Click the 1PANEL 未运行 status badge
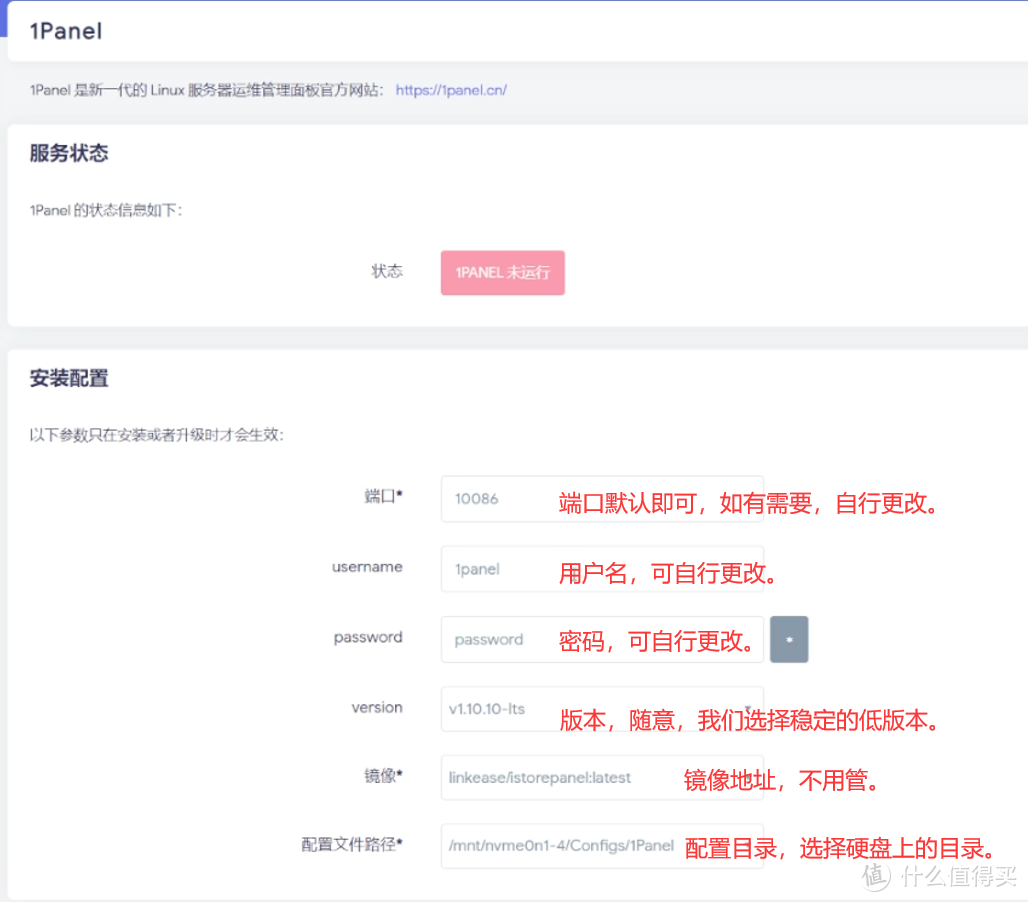Screen dimensions: 1028x902 click(502, 272)
